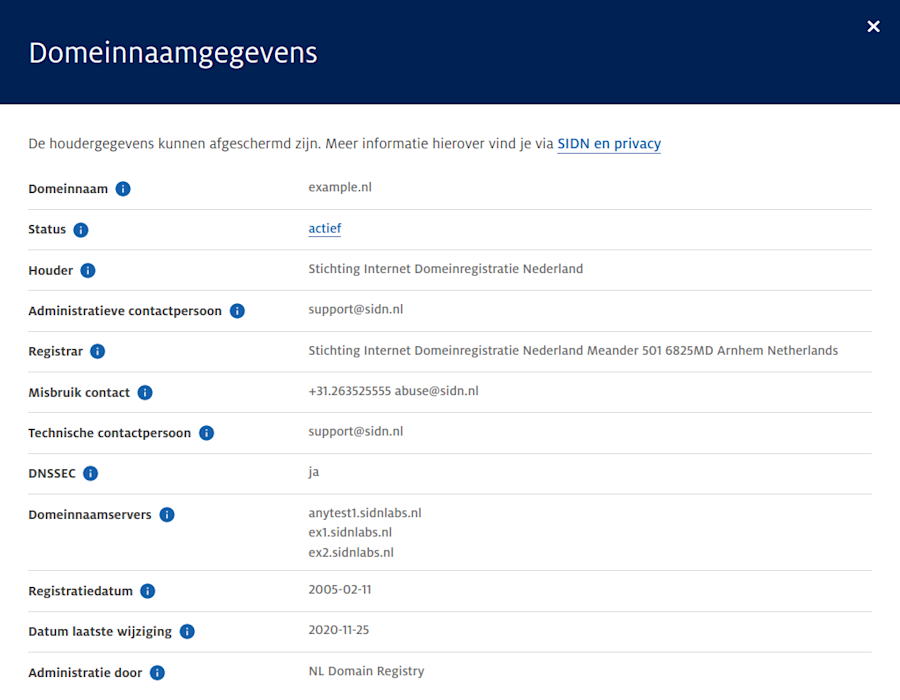The width and height of the screenshot is (900, 700).
Task: Click the Registrar info icon
Action: tap(98, 351)
